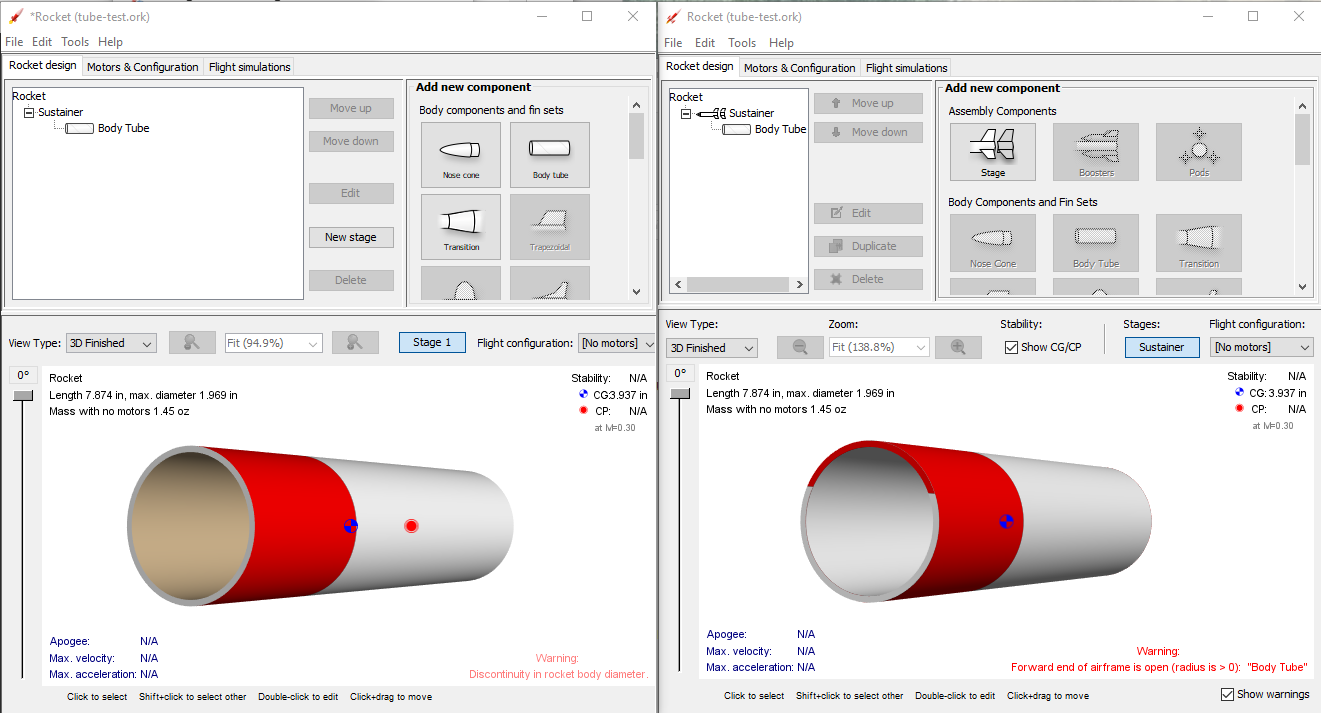Disable the Show warnings checkbox
This screenshot has height=713, width=1321.
1226,694
